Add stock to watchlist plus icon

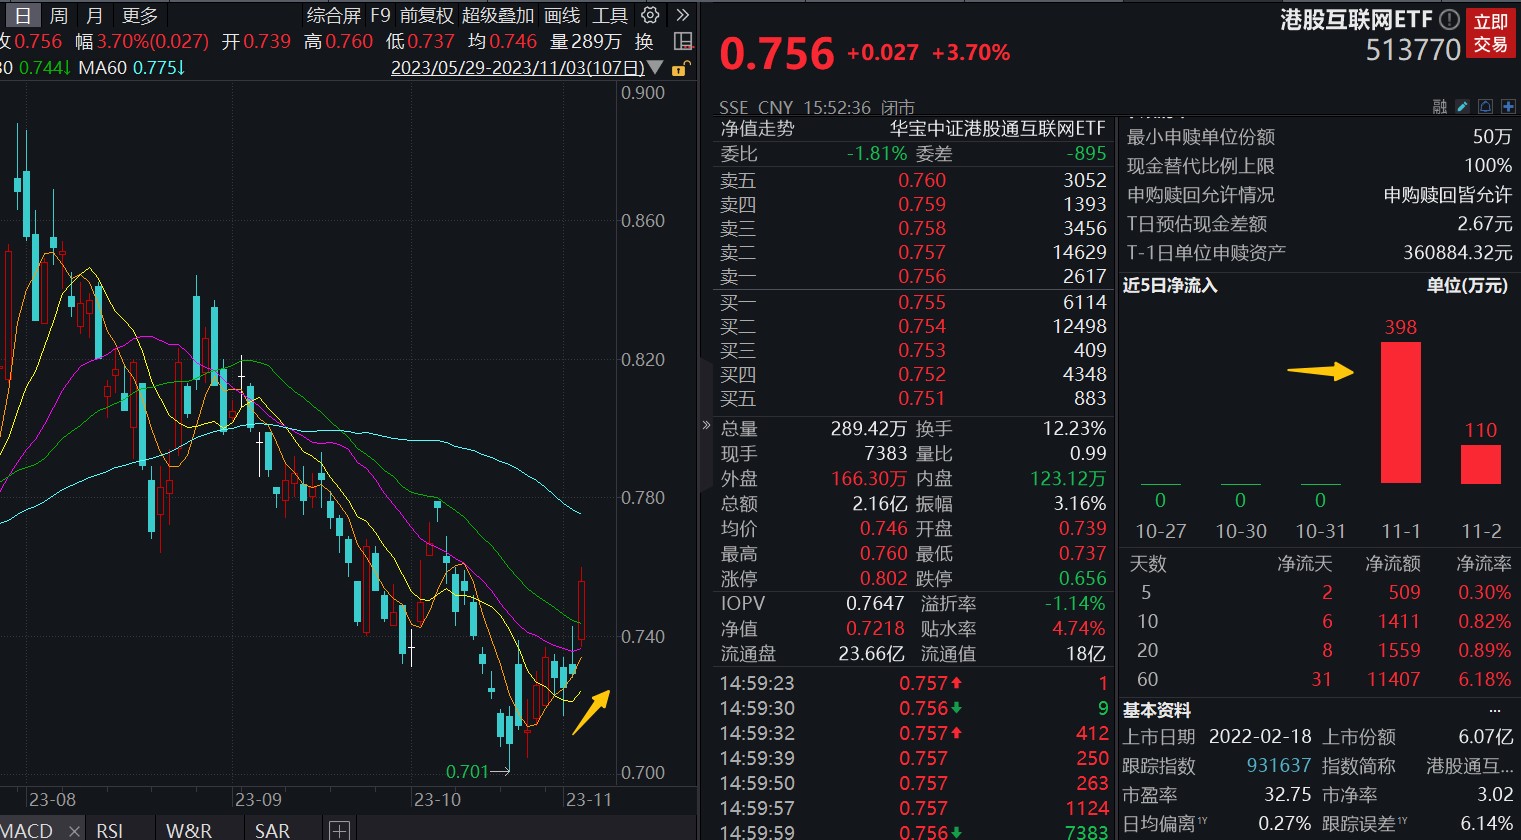1508,107
